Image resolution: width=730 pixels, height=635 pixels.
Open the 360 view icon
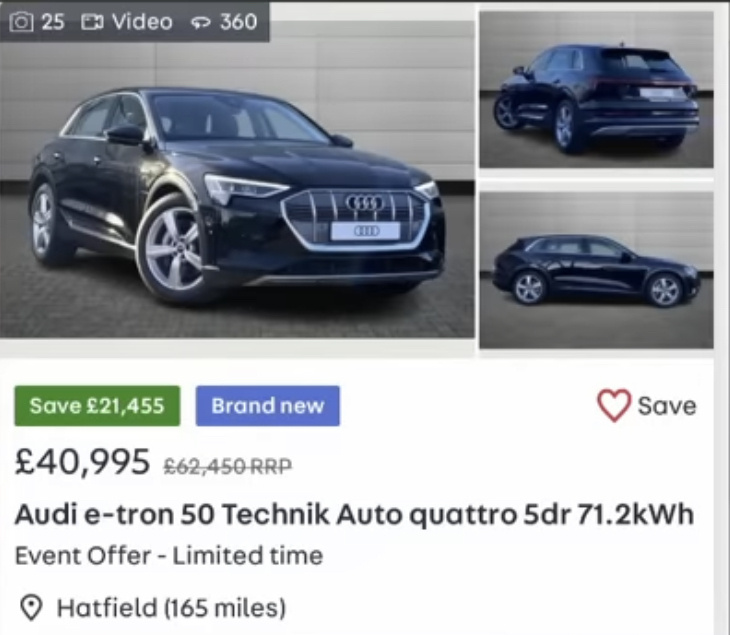[201, 23]
